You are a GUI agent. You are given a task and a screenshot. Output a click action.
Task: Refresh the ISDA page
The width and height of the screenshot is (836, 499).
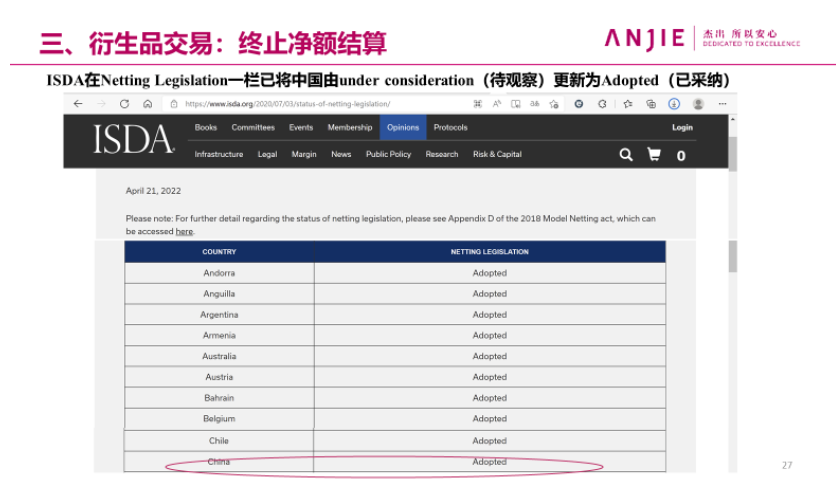coord(124,104)
